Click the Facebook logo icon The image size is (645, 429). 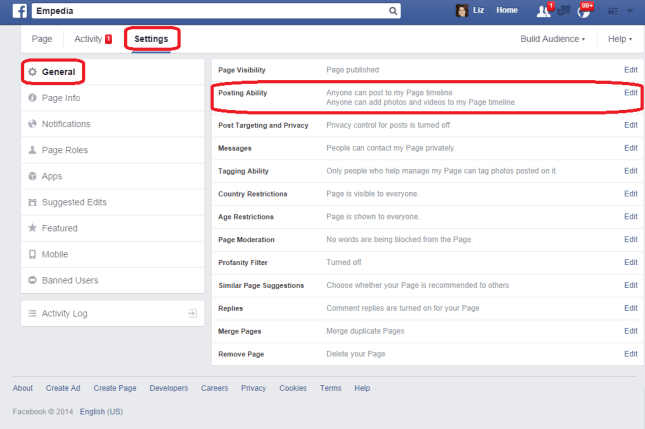[x=20, y=11]
